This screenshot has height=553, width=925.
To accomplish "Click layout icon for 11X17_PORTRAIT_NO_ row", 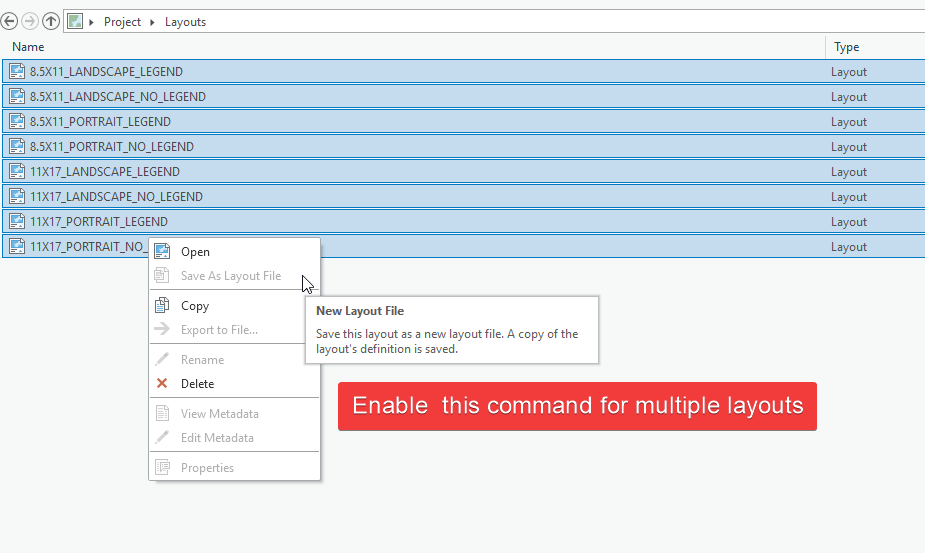I will tap(17, 247).
